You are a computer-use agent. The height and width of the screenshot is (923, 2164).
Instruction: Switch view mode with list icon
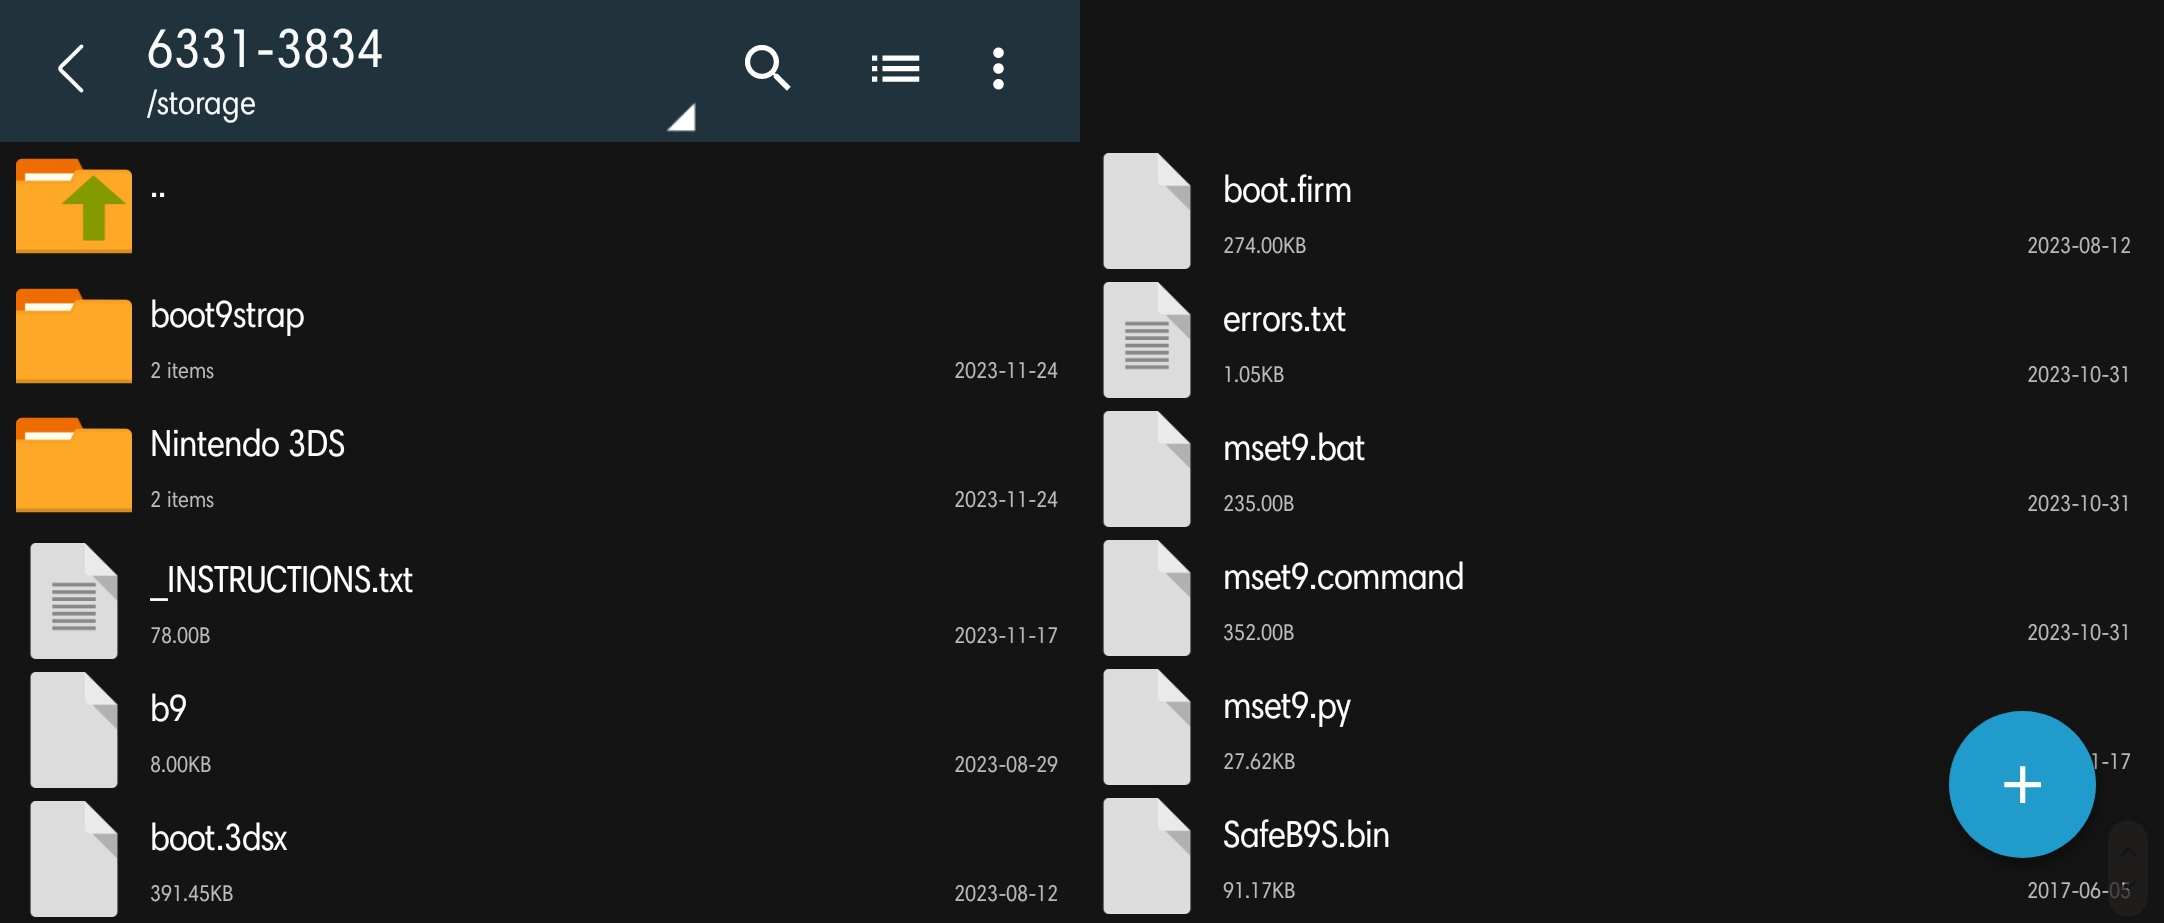895,69
